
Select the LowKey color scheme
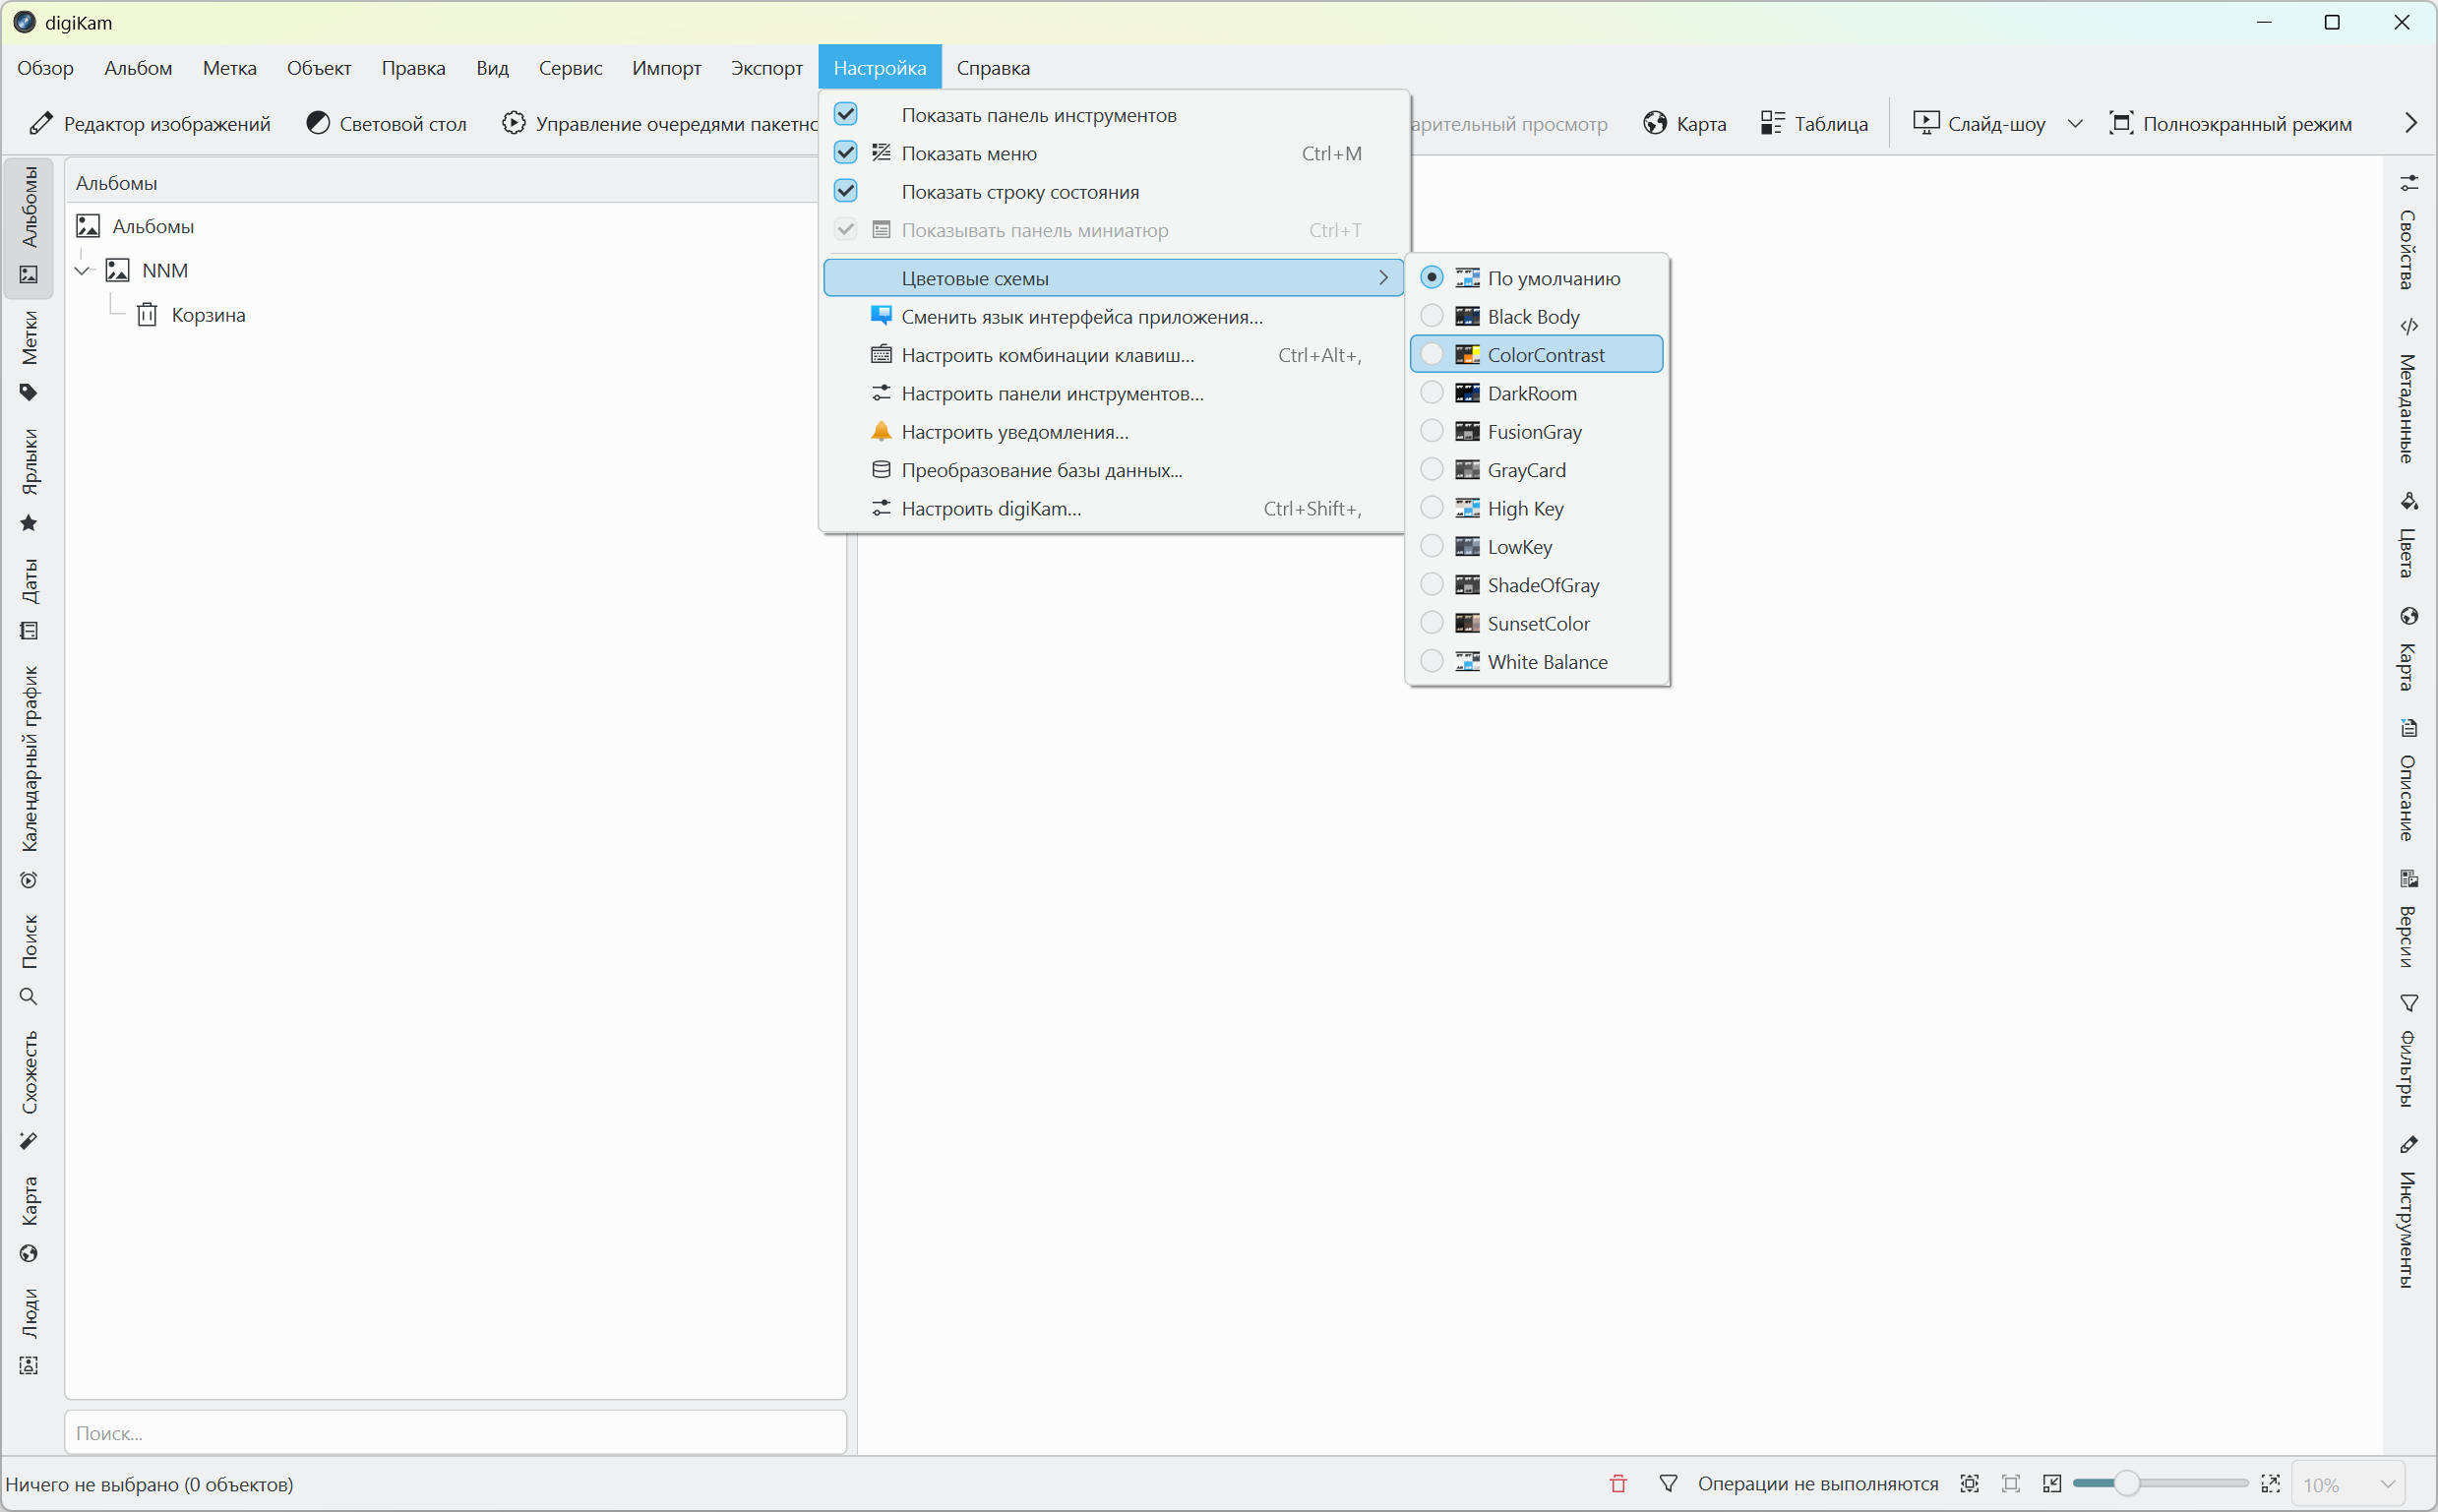click(x=1537, y=546)
